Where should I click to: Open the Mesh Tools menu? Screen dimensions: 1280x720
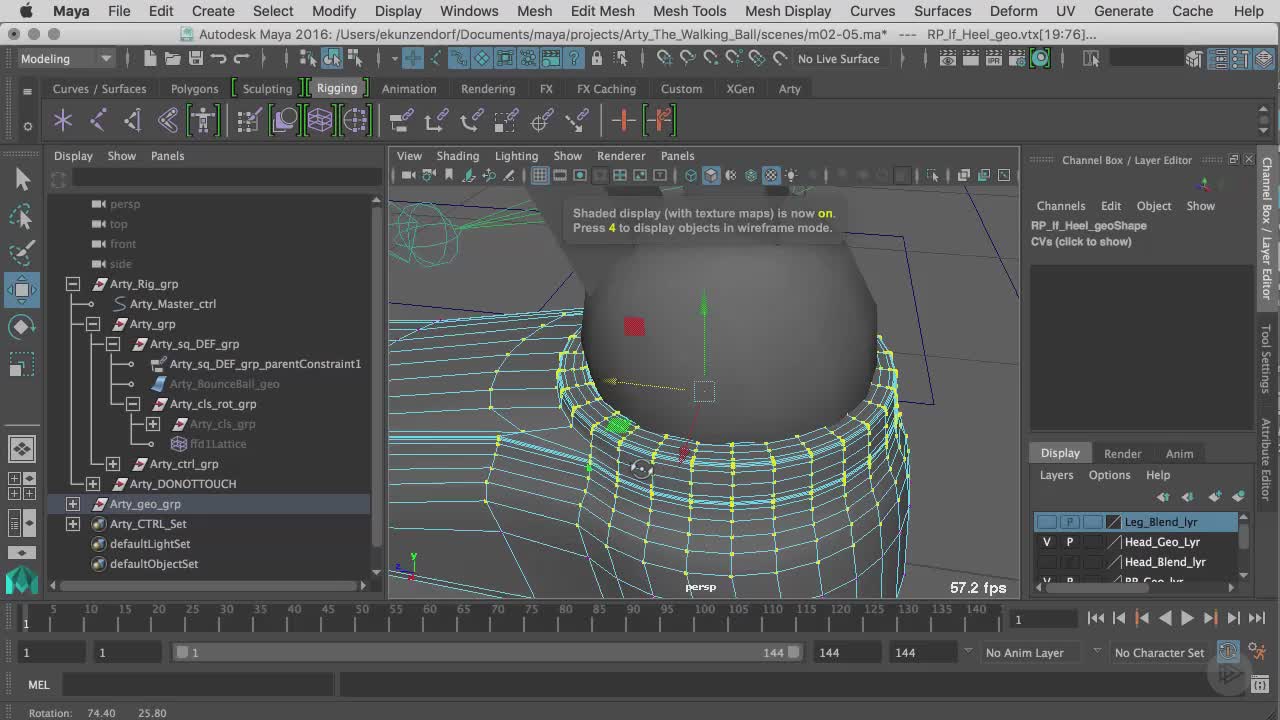tap(689, 11)
